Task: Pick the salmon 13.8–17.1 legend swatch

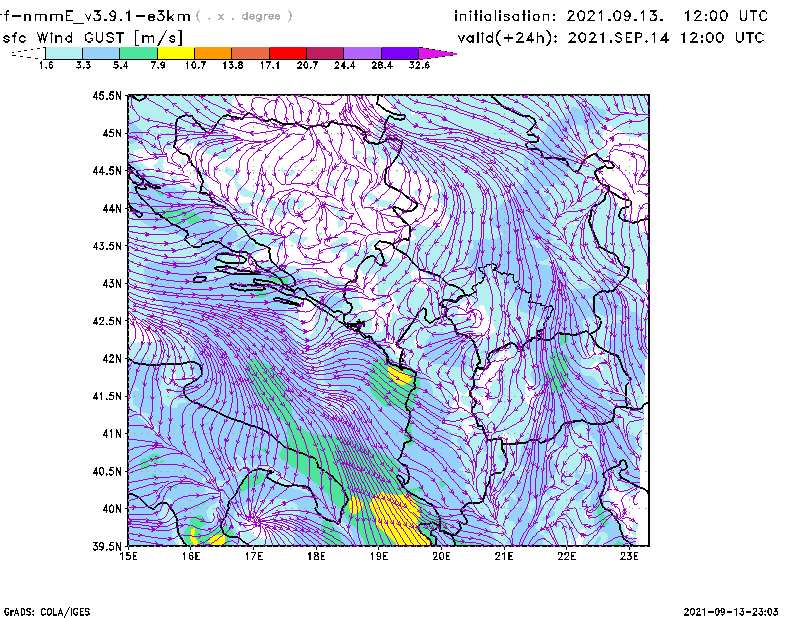Action: (251, 53)
